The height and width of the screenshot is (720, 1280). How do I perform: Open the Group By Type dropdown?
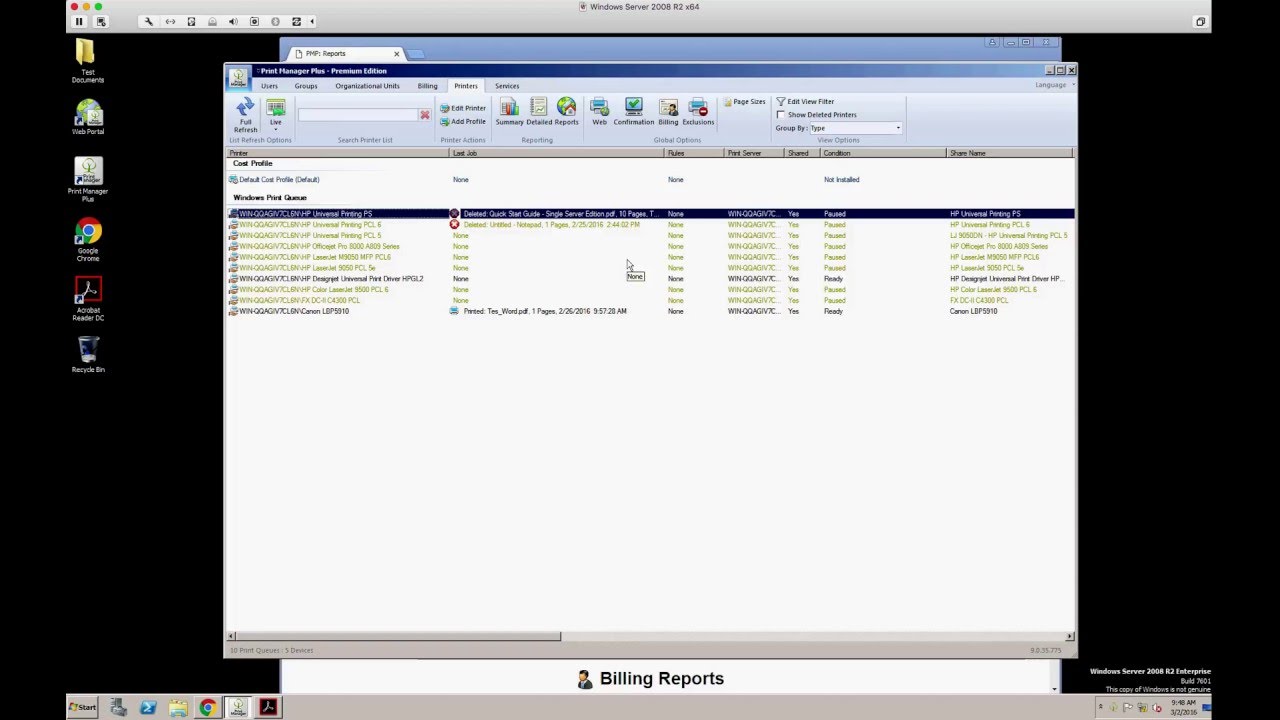coord(855,128)
